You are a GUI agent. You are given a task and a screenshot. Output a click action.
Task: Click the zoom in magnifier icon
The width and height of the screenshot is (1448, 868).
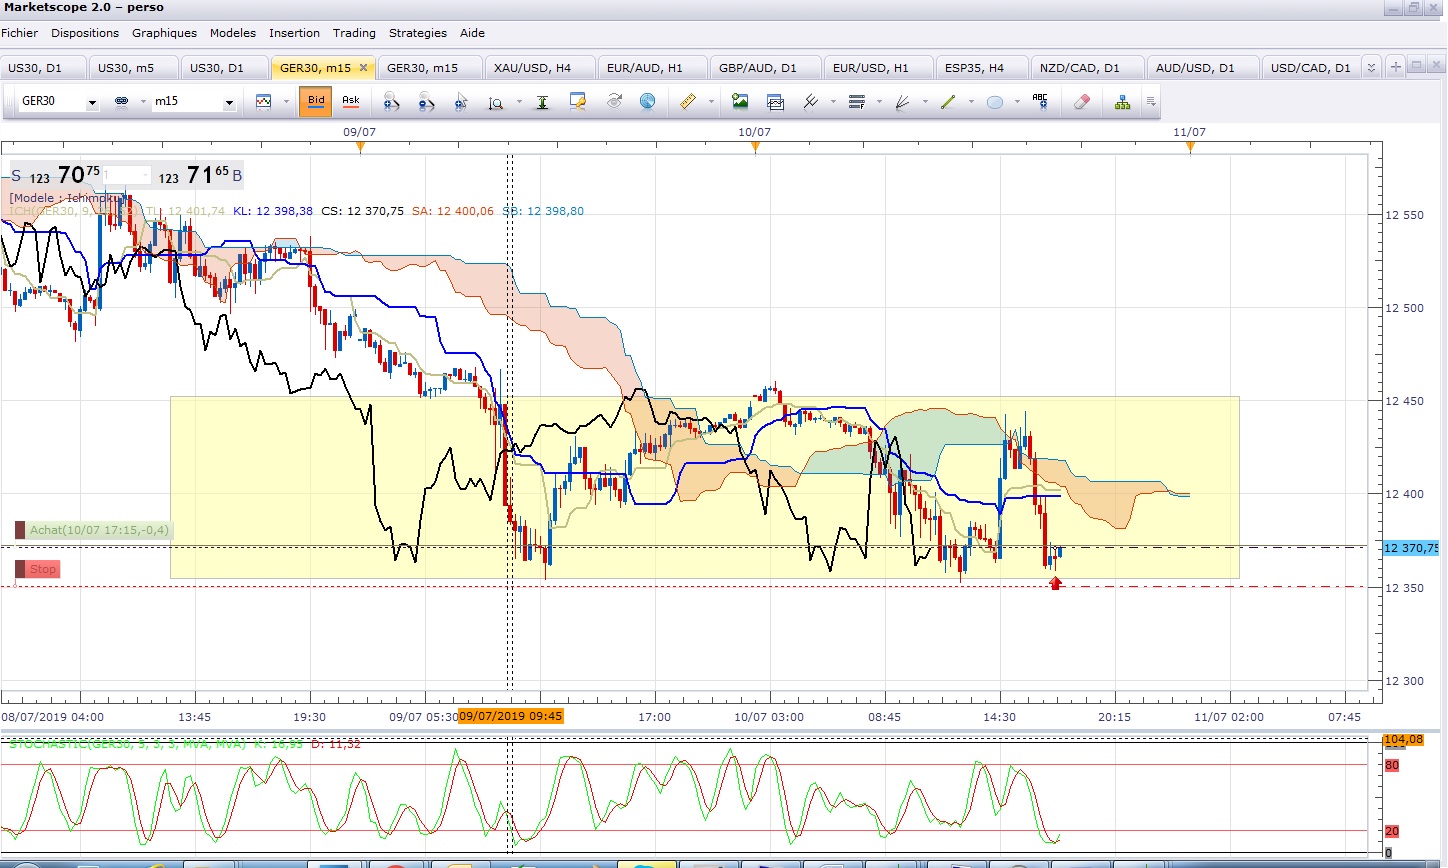392,101
